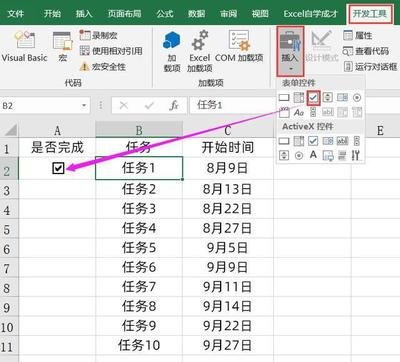400x362 pixels.
Task: Click the Name Box showing B2
Action: pos(40,106)
